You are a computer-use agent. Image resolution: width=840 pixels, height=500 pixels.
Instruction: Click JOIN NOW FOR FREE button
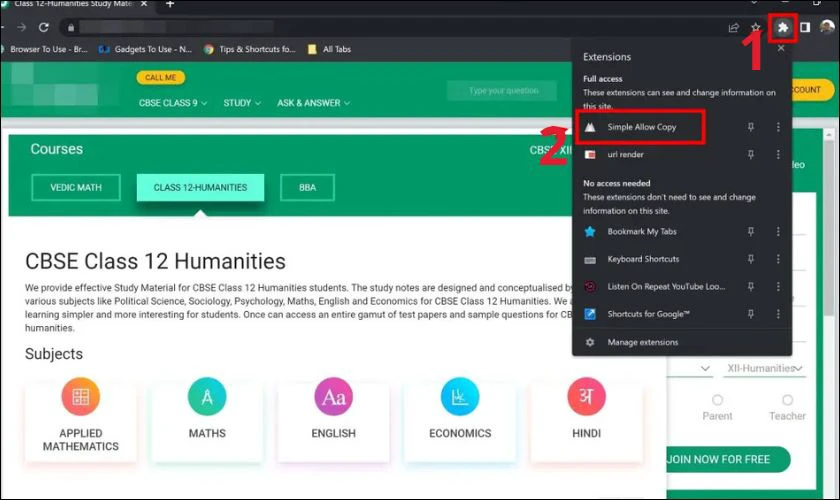(x=728, y=459)
